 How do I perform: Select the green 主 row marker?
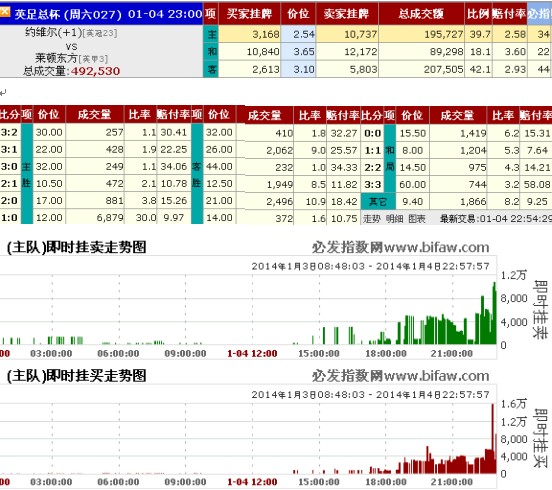coord(211,34)
